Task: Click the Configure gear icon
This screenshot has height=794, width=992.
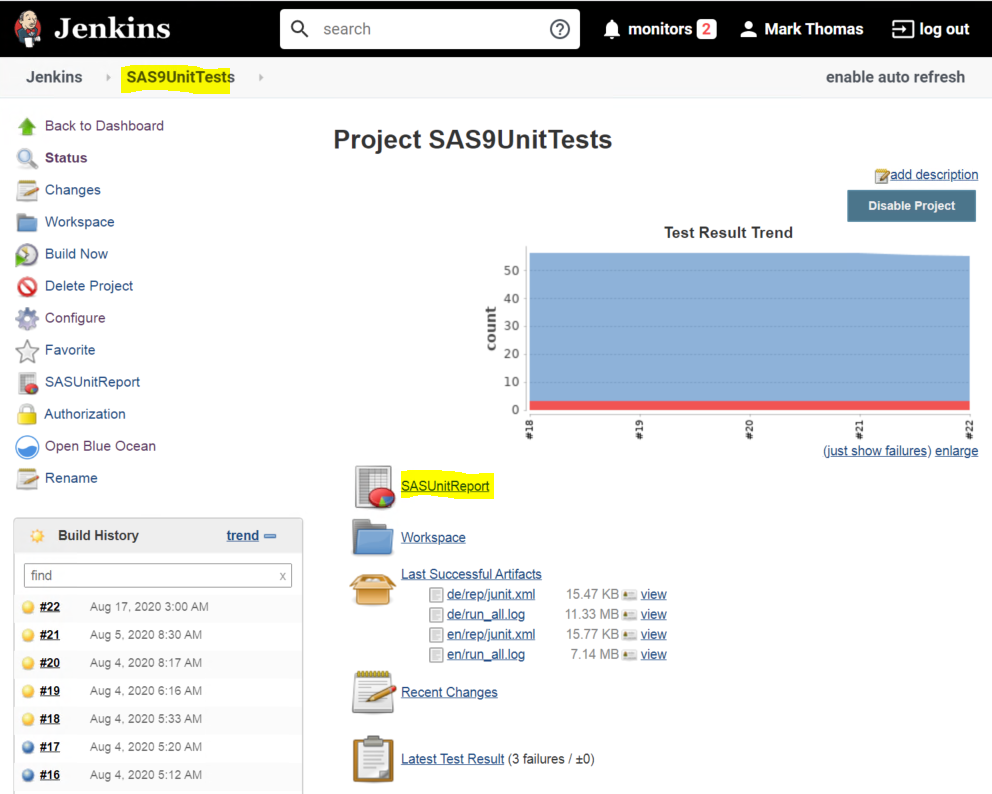Action: [x=27, y=318]
